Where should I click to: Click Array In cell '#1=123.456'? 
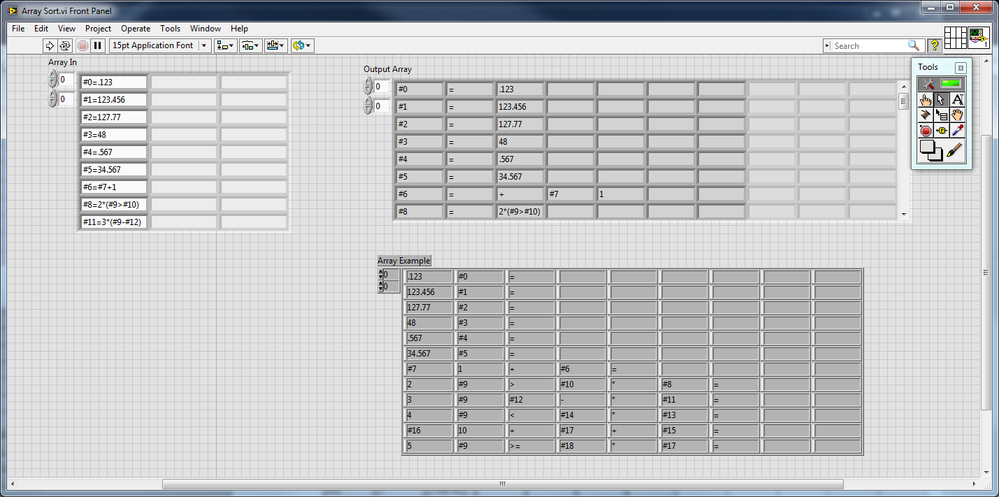click(113, 99)
